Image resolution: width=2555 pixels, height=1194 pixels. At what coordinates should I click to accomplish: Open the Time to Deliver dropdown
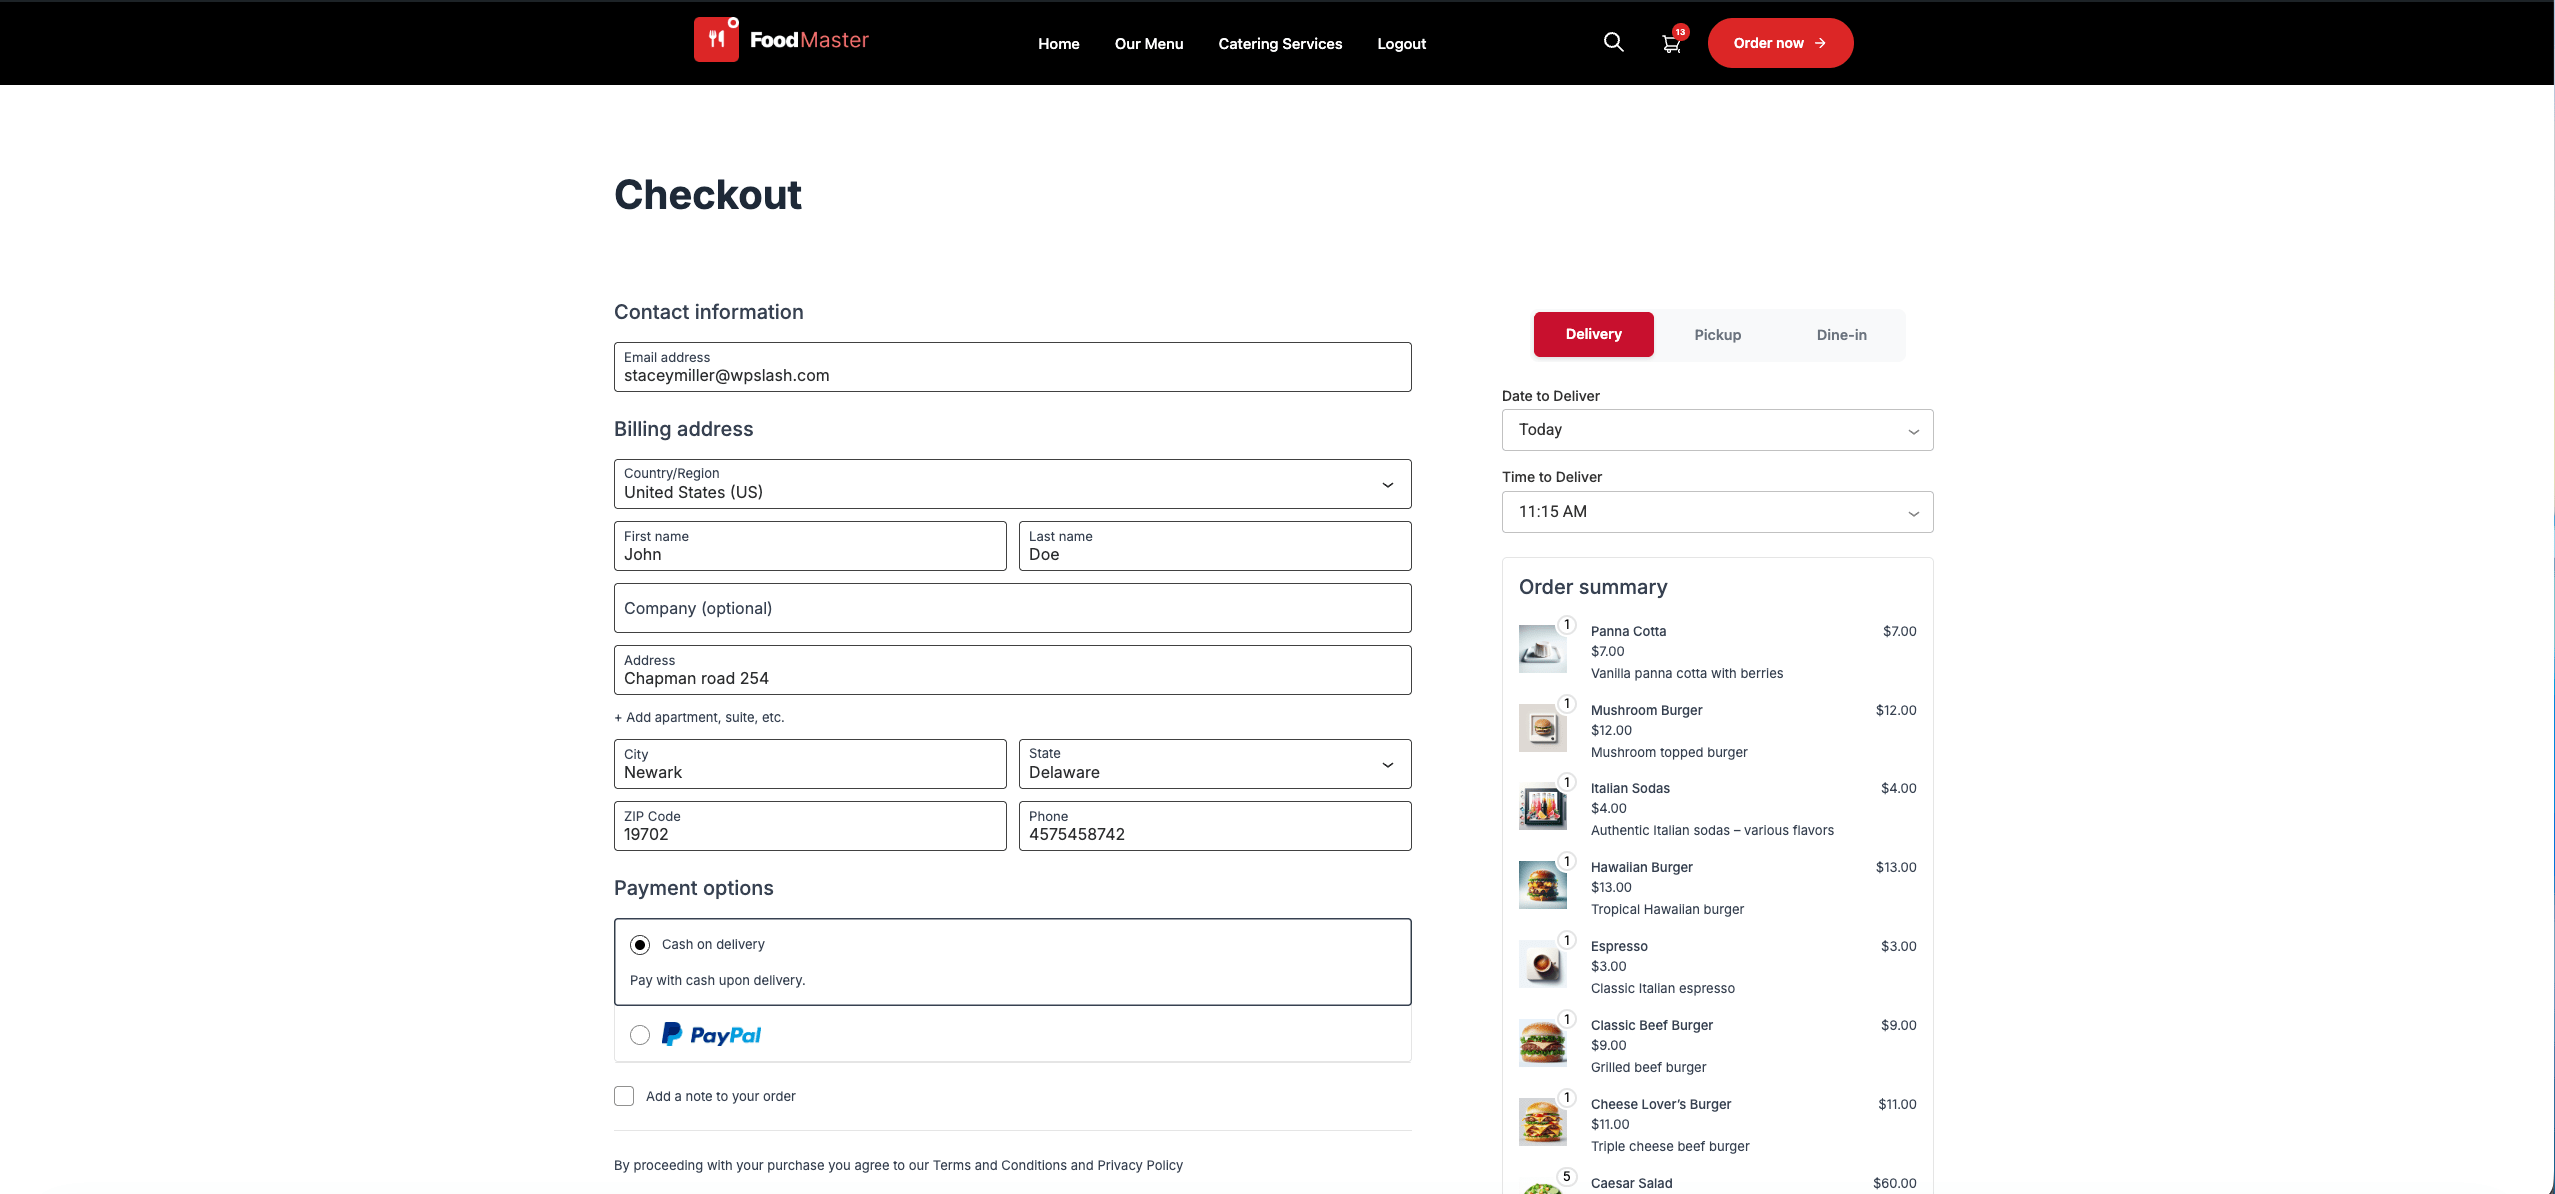pos(1717,512)
